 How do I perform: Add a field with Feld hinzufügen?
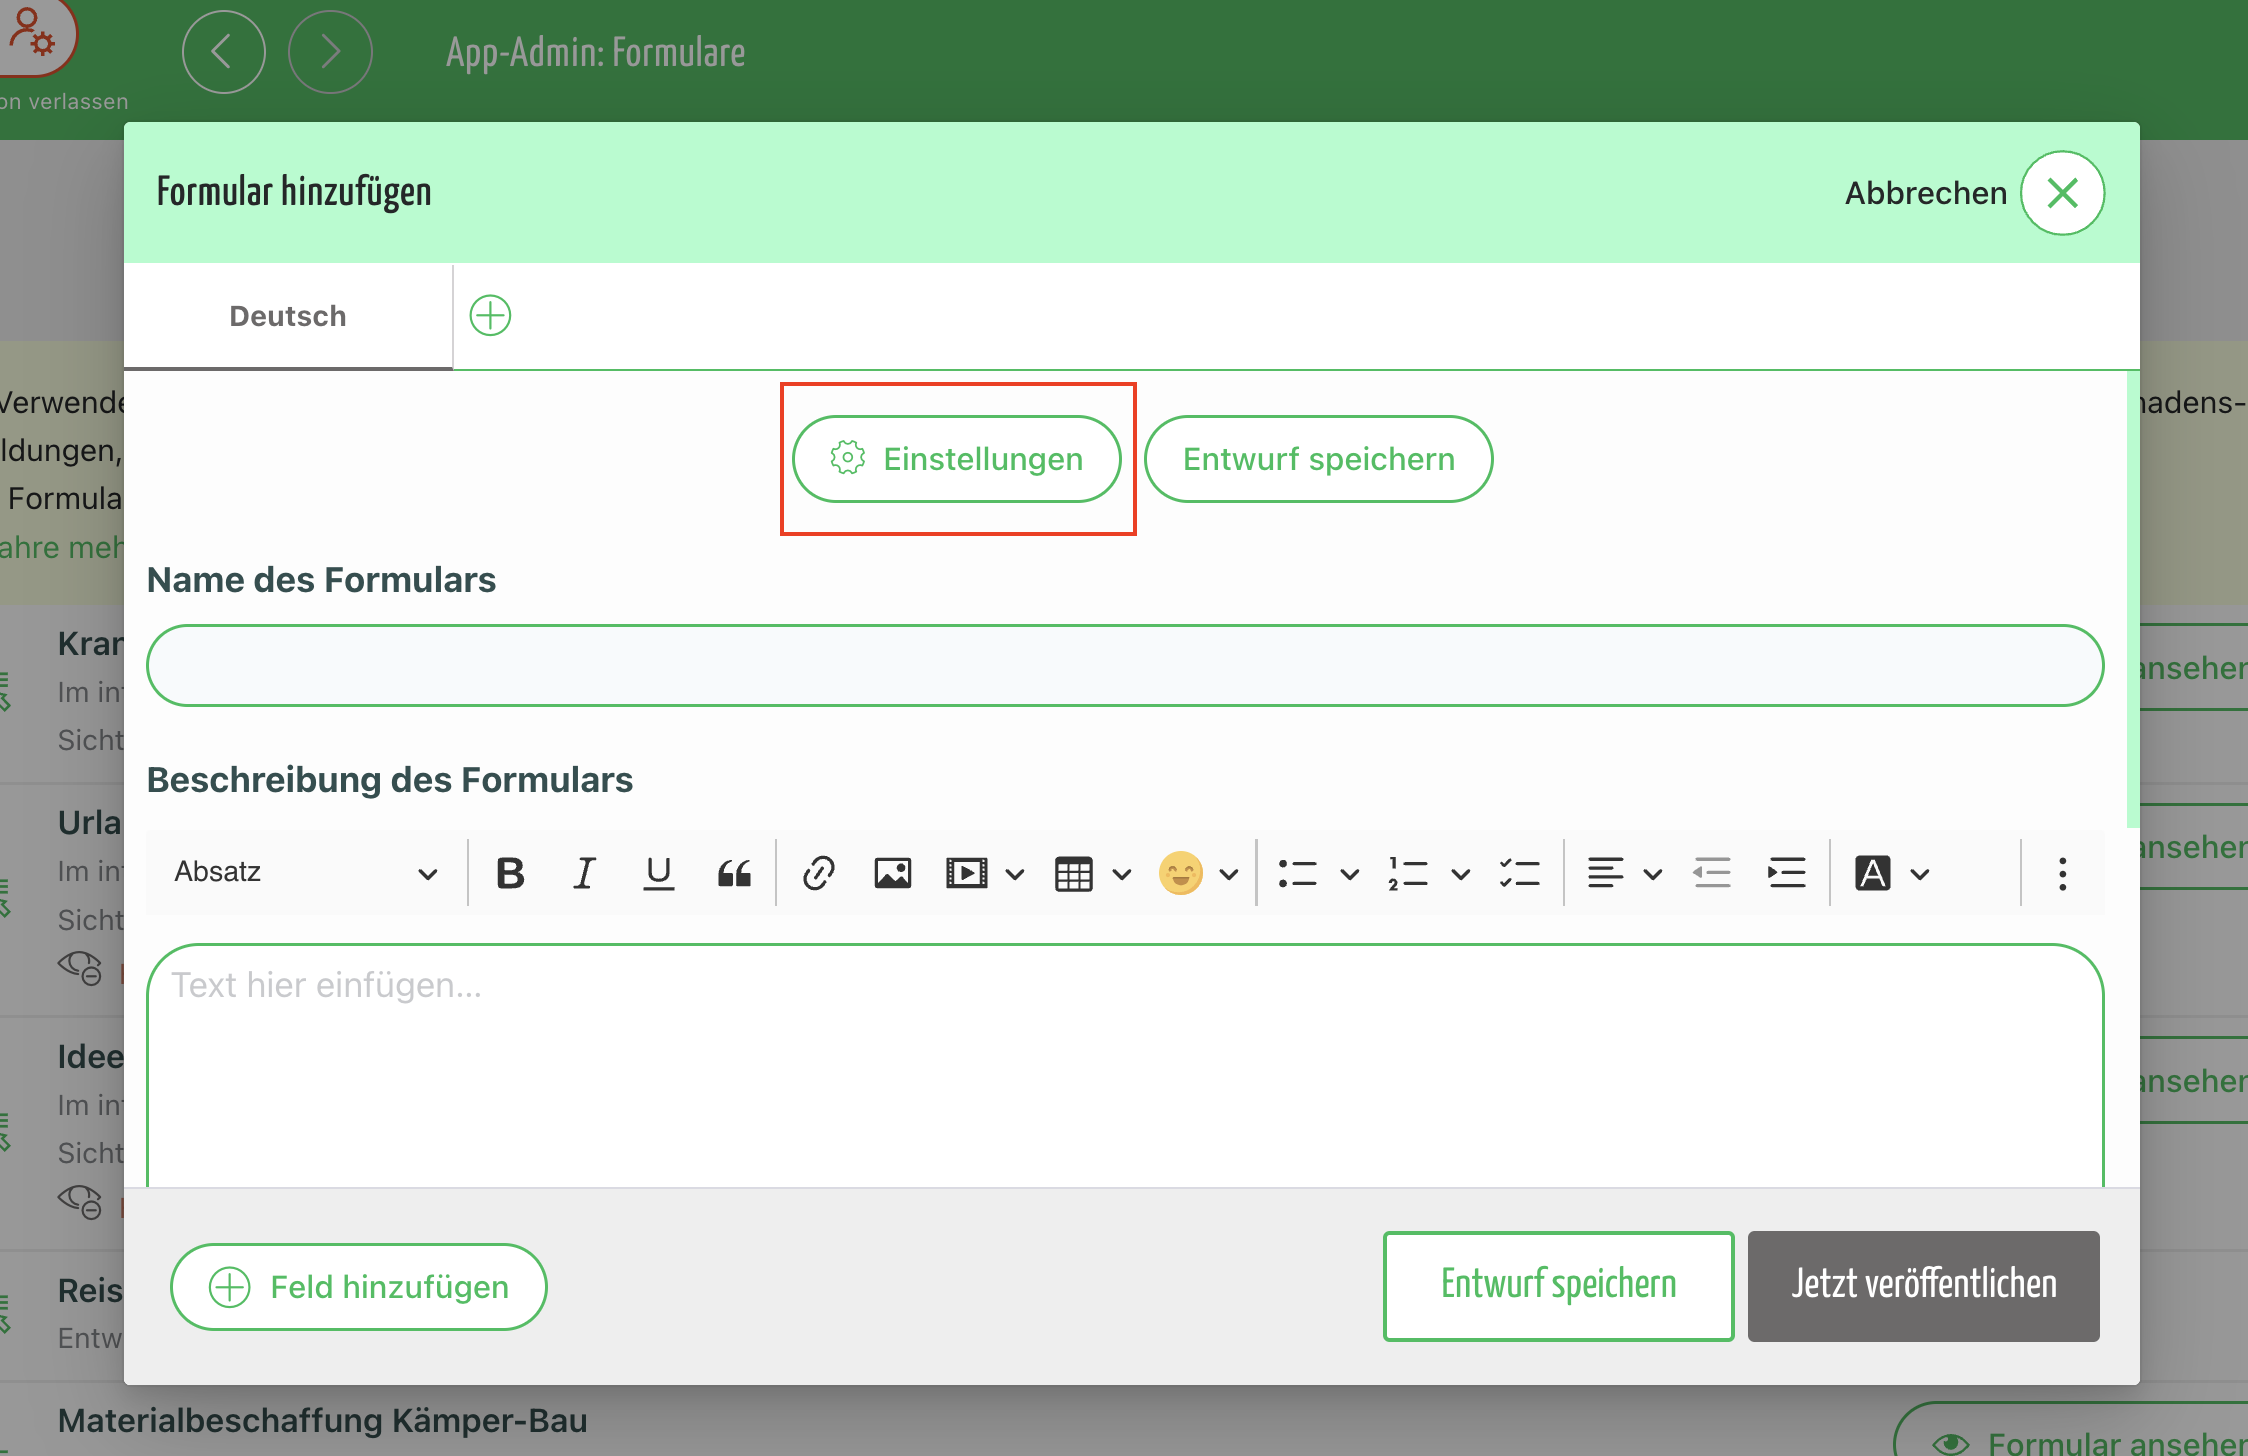click(358, 1287)
